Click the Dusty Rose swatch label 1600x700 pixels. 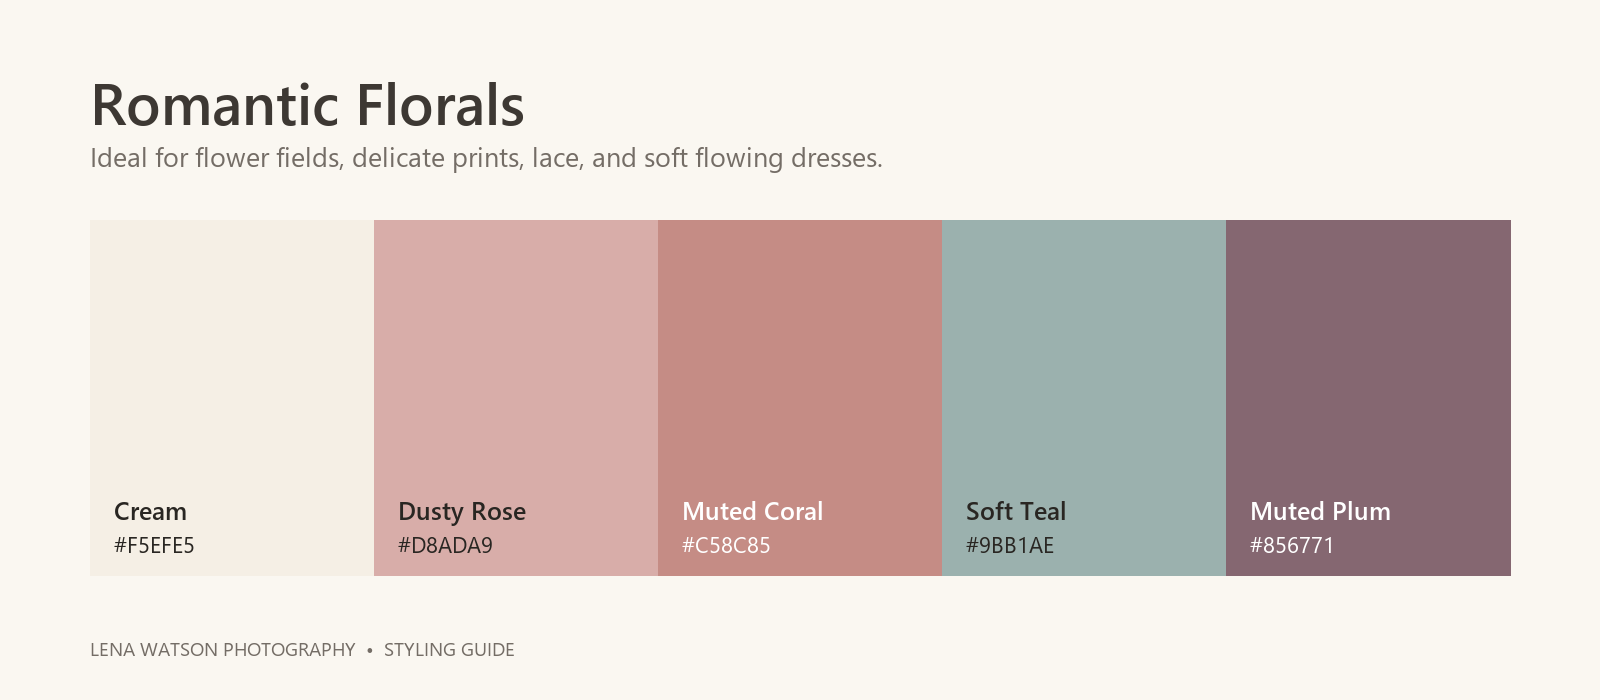(462, 512)
